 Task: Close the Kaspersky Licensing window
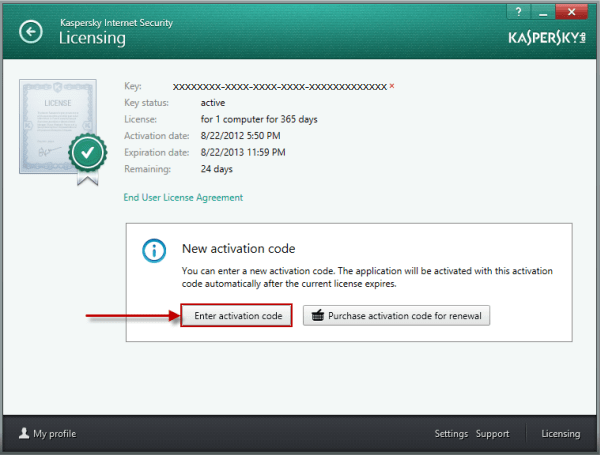coord(571,12)
